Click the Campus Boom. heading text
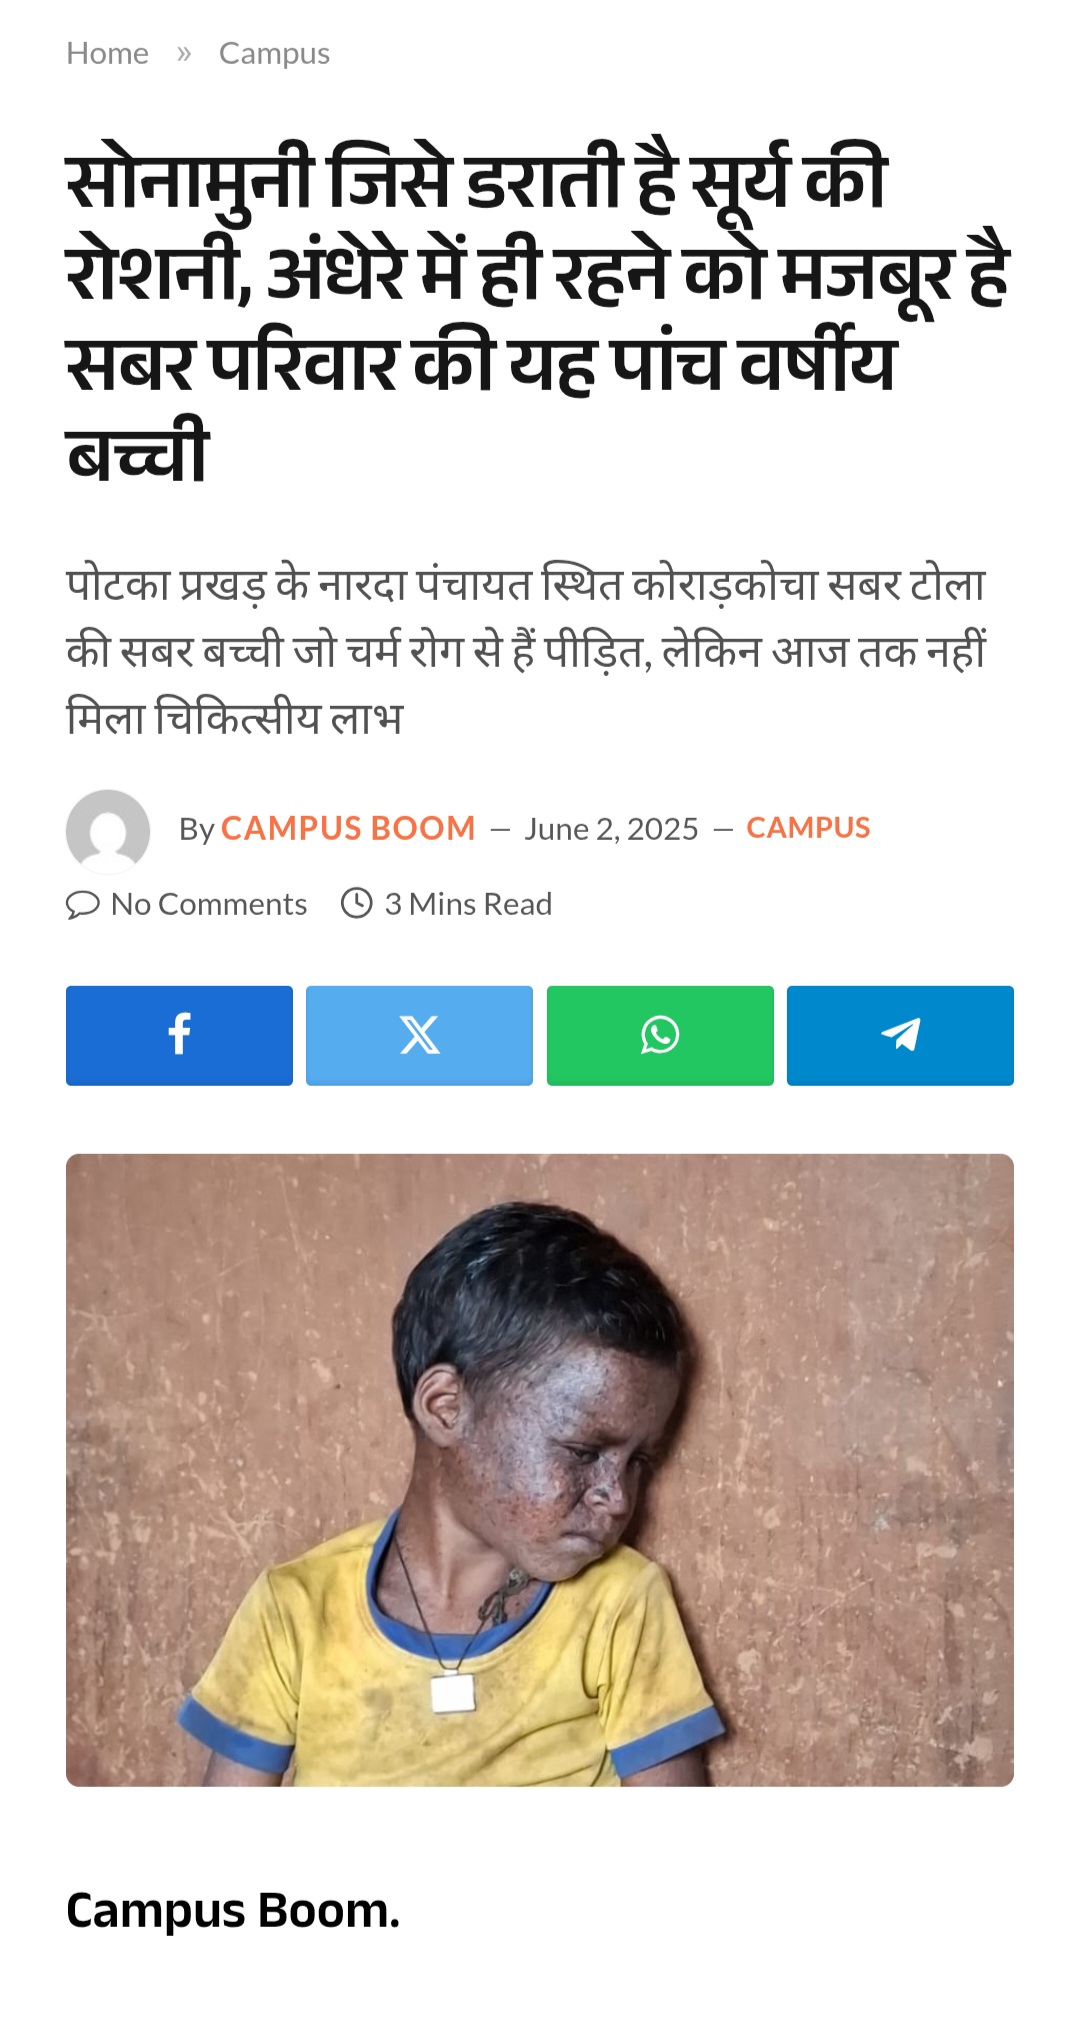This screenshot has width=1080, height=2042. click(x=233, y=1911)
